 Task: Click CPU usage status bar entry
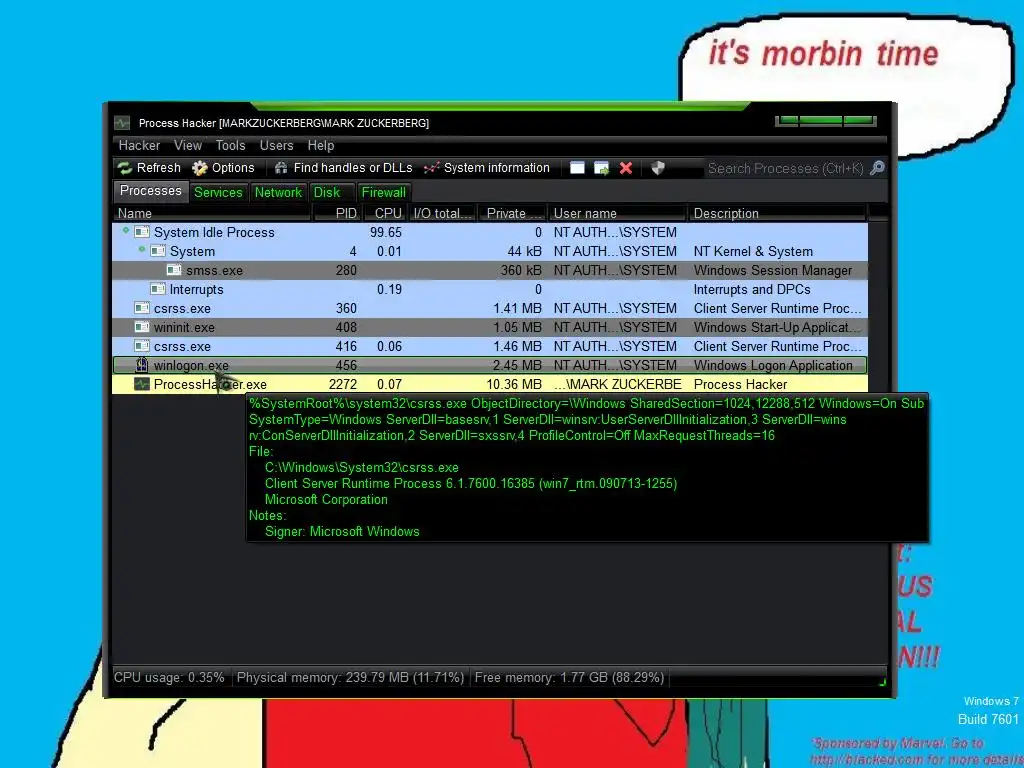169,677
